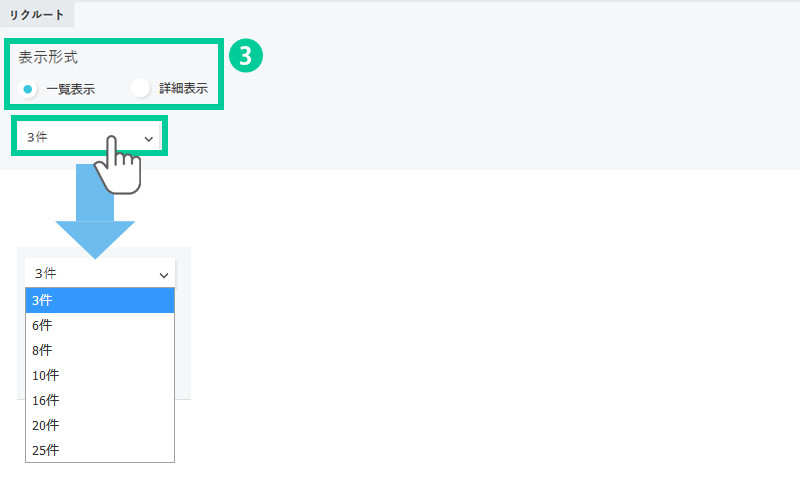
Task: Select the 一覧表示 radio button
Action: point(28,88)
